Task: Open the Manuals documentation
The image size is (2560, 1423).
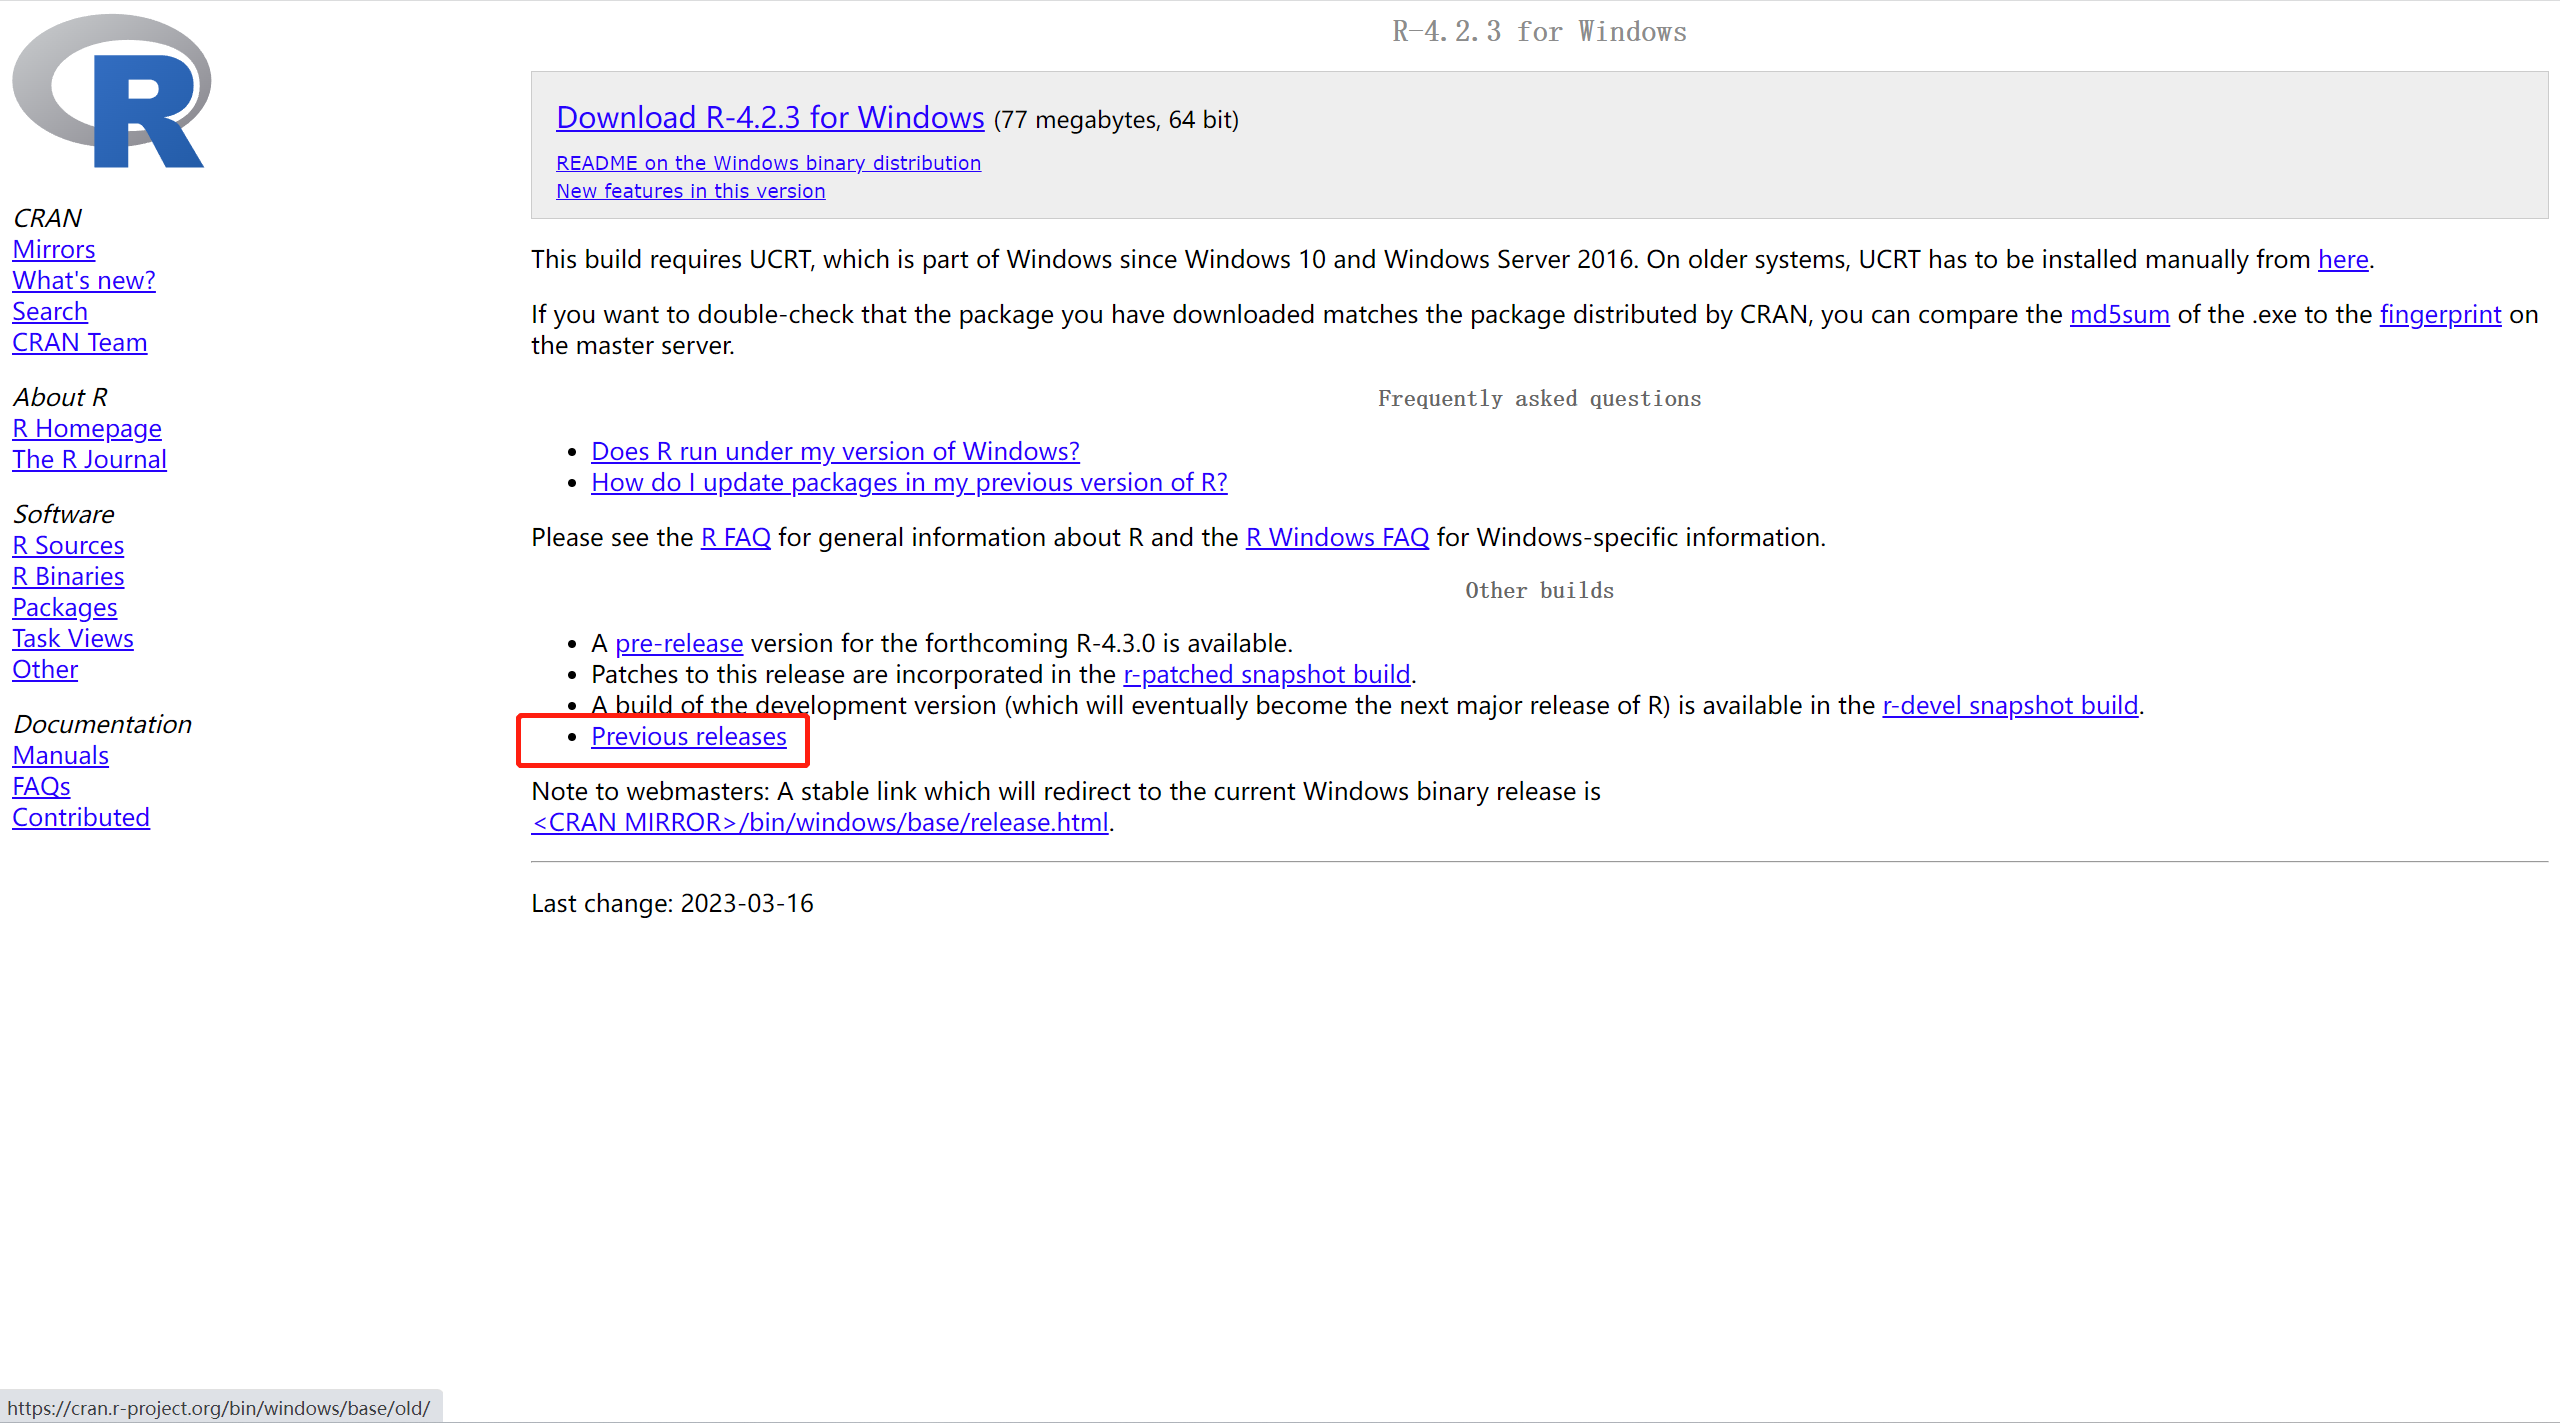Action: point(60,755)
